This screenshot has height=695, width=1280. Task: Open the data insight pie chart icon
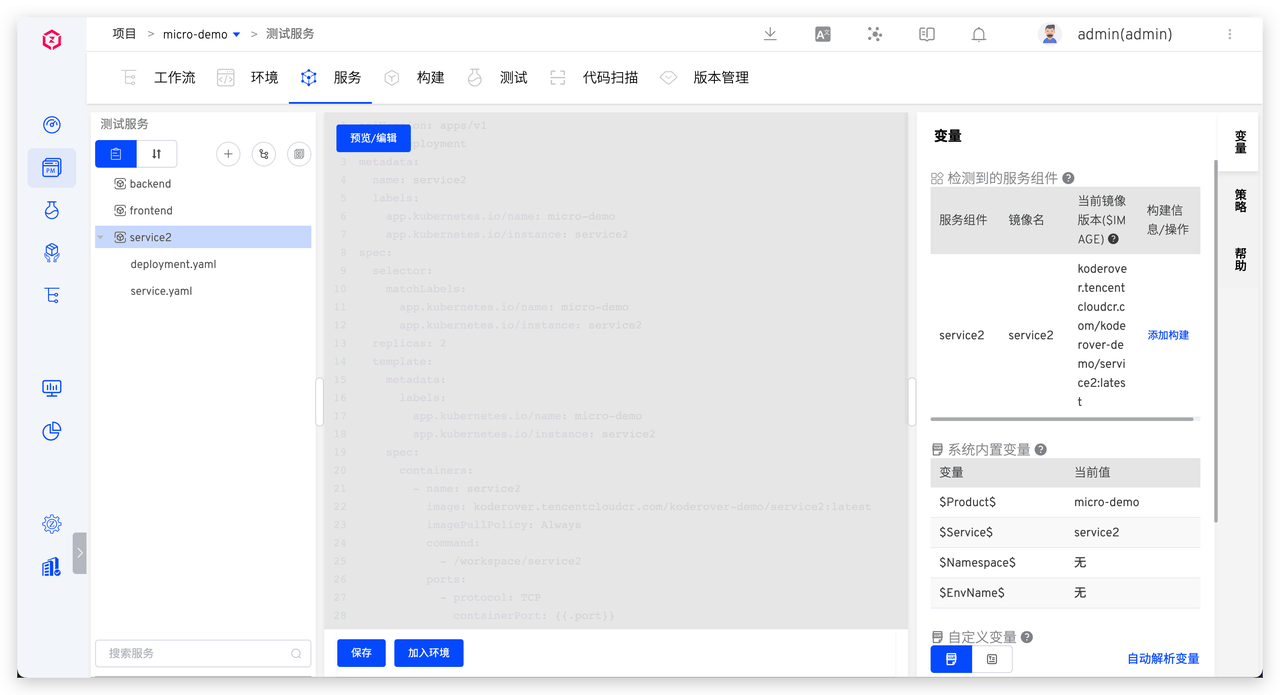(52, 431)
